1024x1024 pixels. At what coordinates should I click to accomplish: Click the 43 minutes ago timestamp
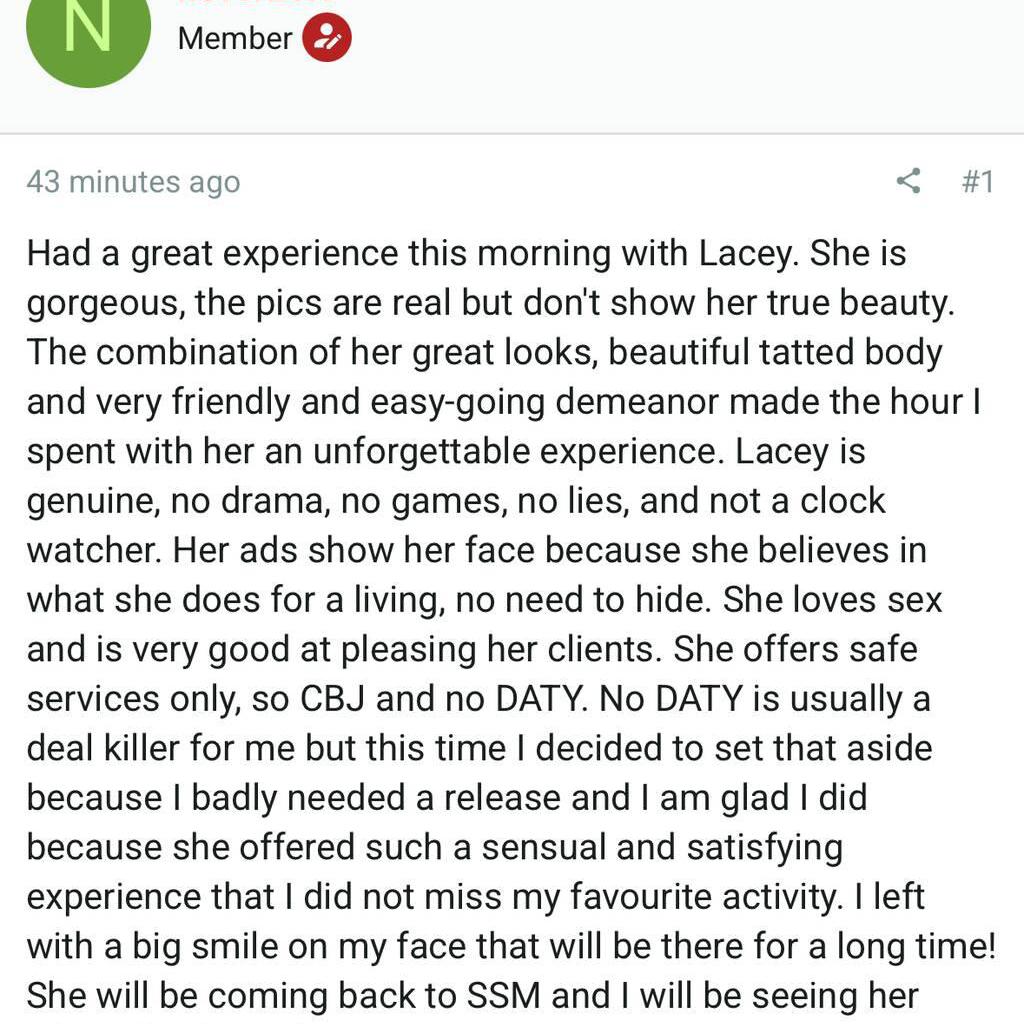(x=133, y=182)
